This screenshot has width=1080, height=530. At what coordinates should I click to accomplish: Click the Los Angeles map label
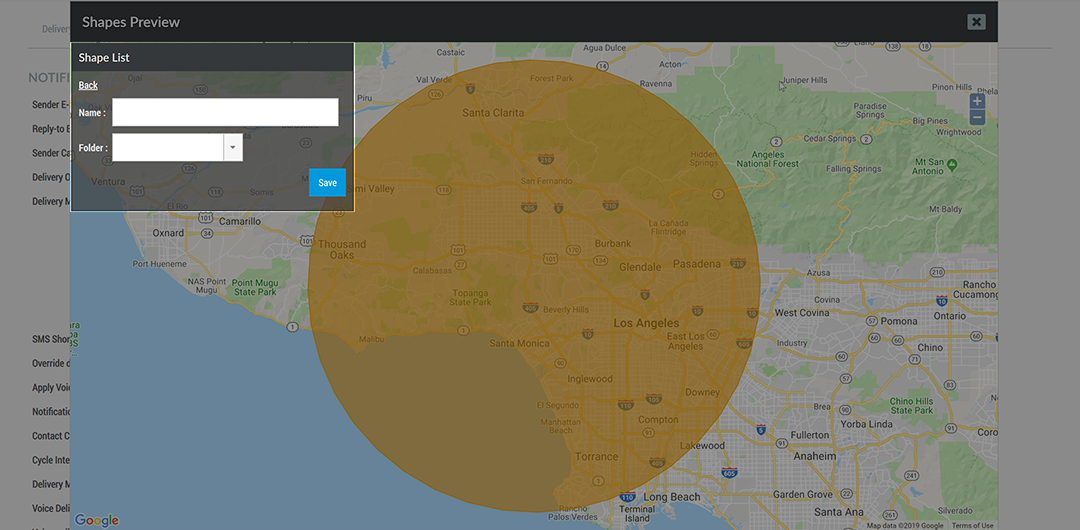(645, 323)
